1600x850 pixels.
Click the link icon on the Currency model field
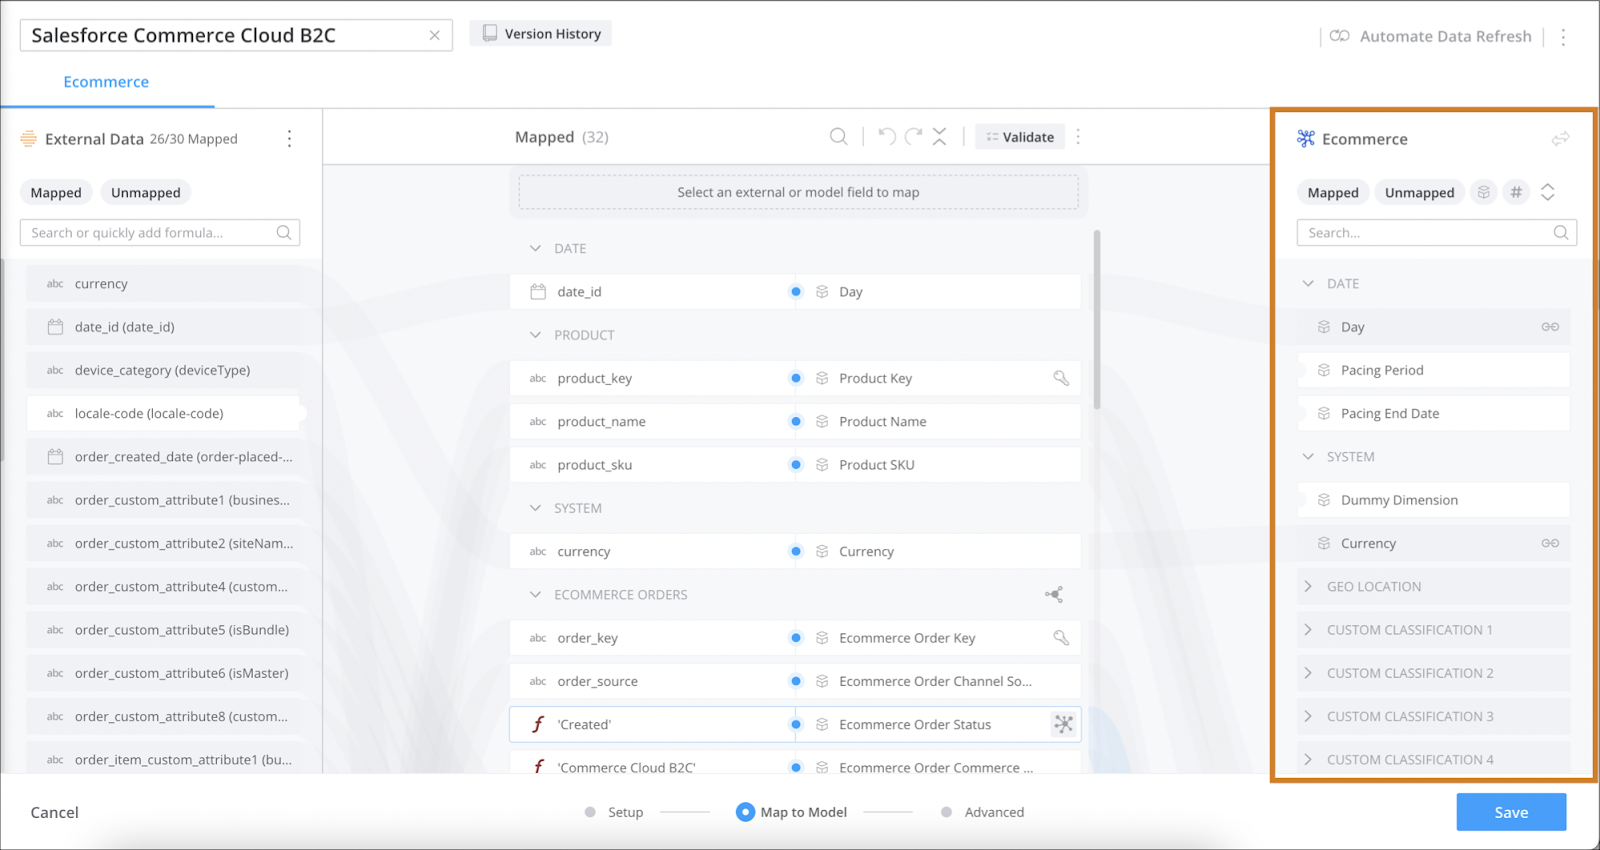click(x=1550, y=543)
